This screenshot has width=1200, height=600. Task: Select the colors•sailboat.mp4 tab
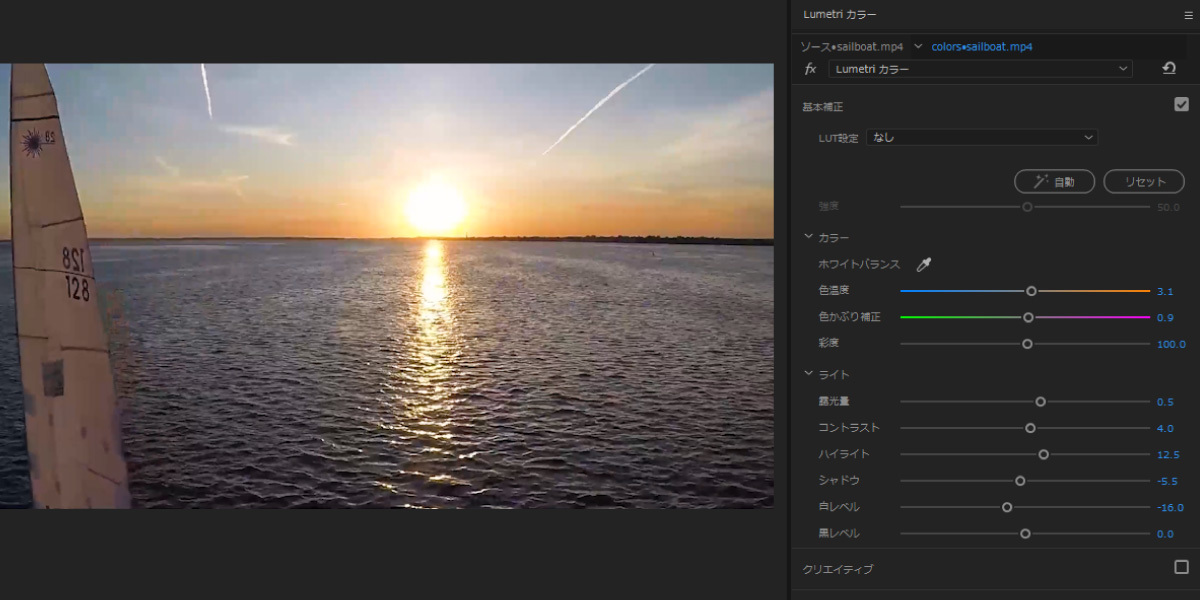coord(982,47)
